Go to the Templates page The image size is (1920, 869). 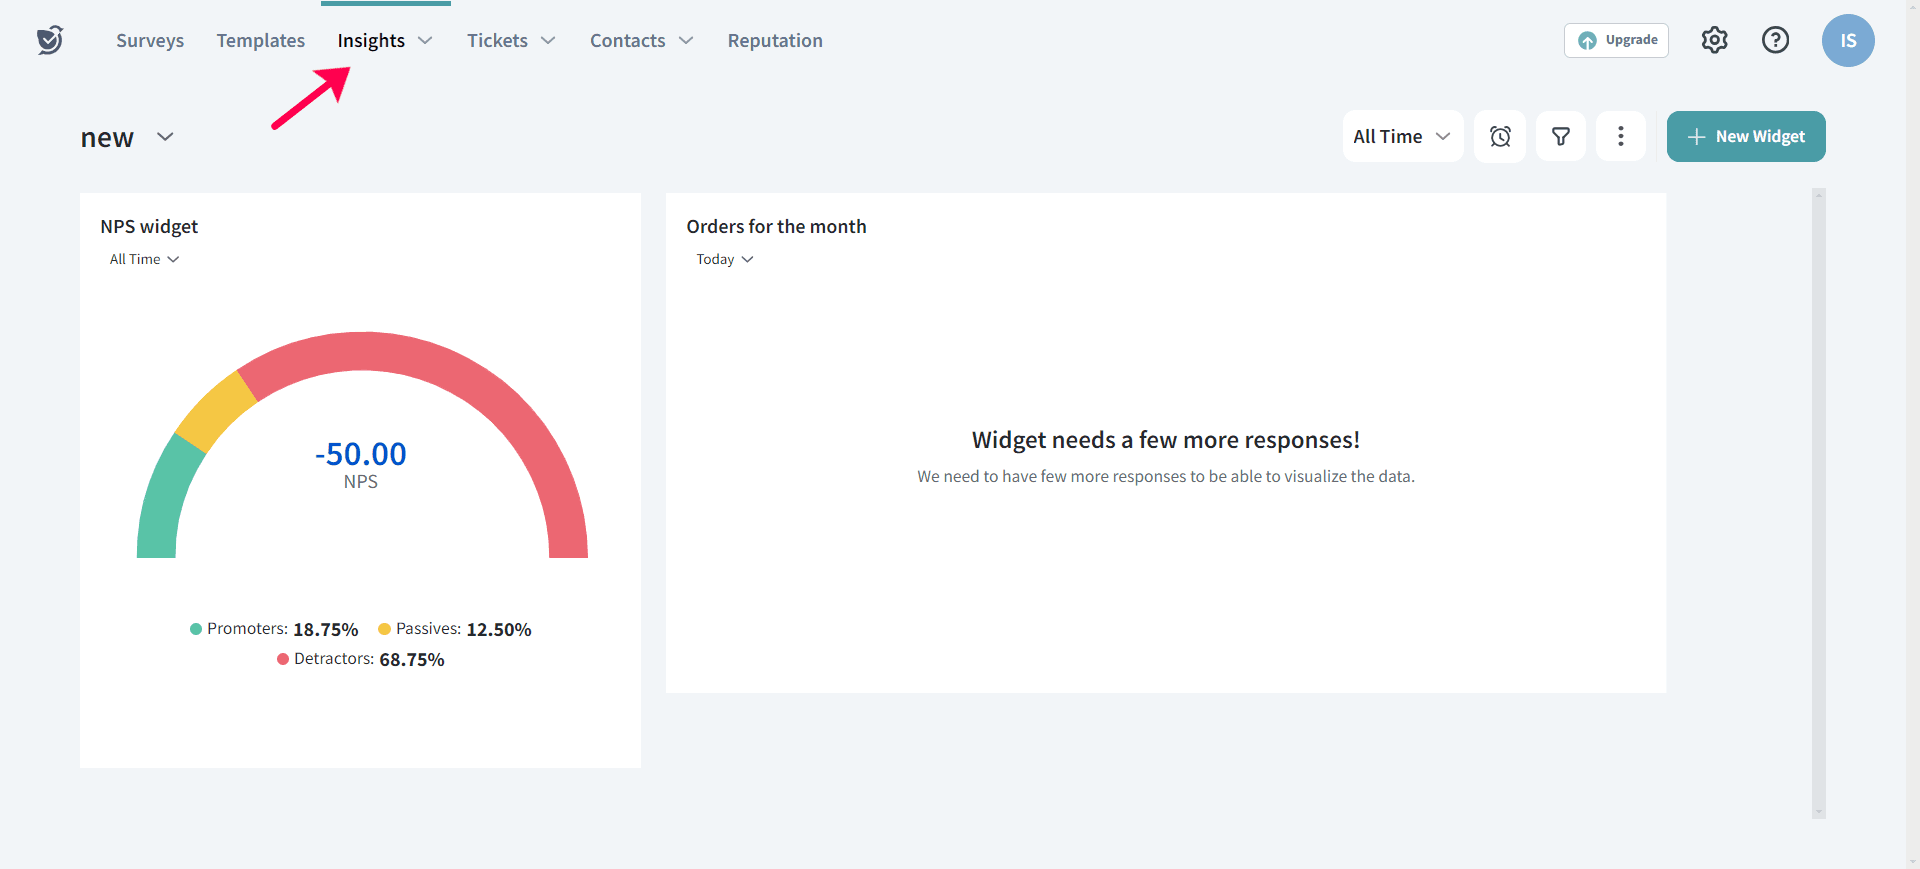click(x=261, y=41)
